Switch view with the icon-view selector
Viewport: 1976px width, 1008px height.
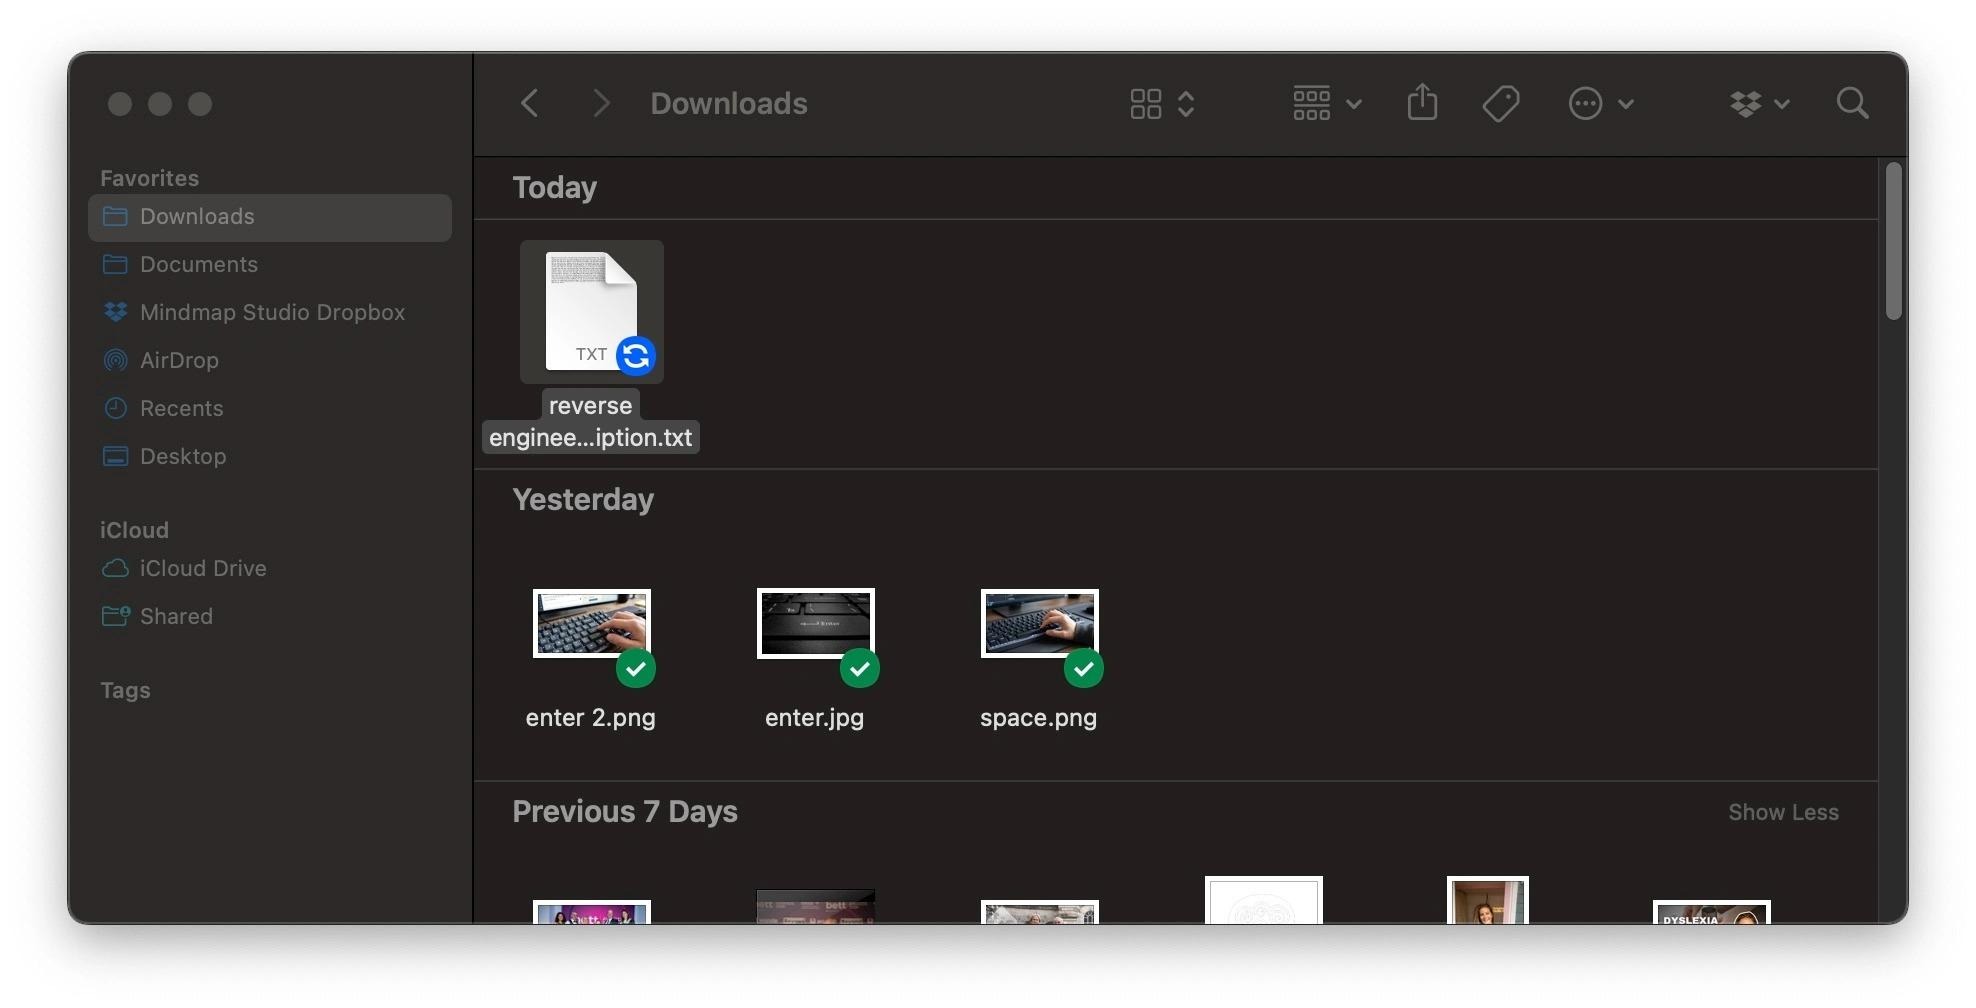[x=1162, y=103]
